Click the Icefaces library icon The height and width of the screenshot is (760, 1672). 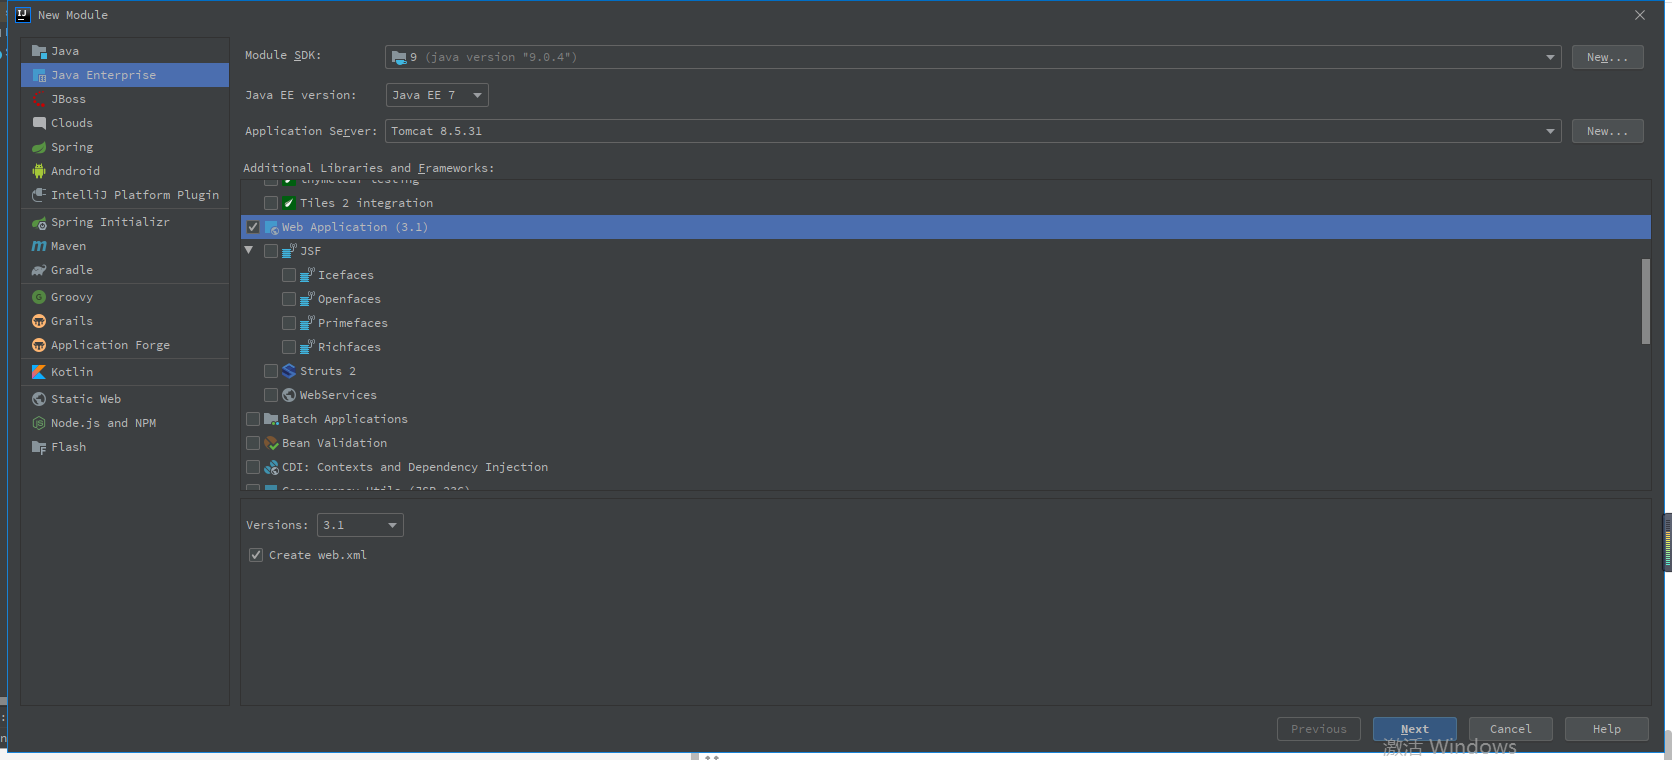point(307,275)
